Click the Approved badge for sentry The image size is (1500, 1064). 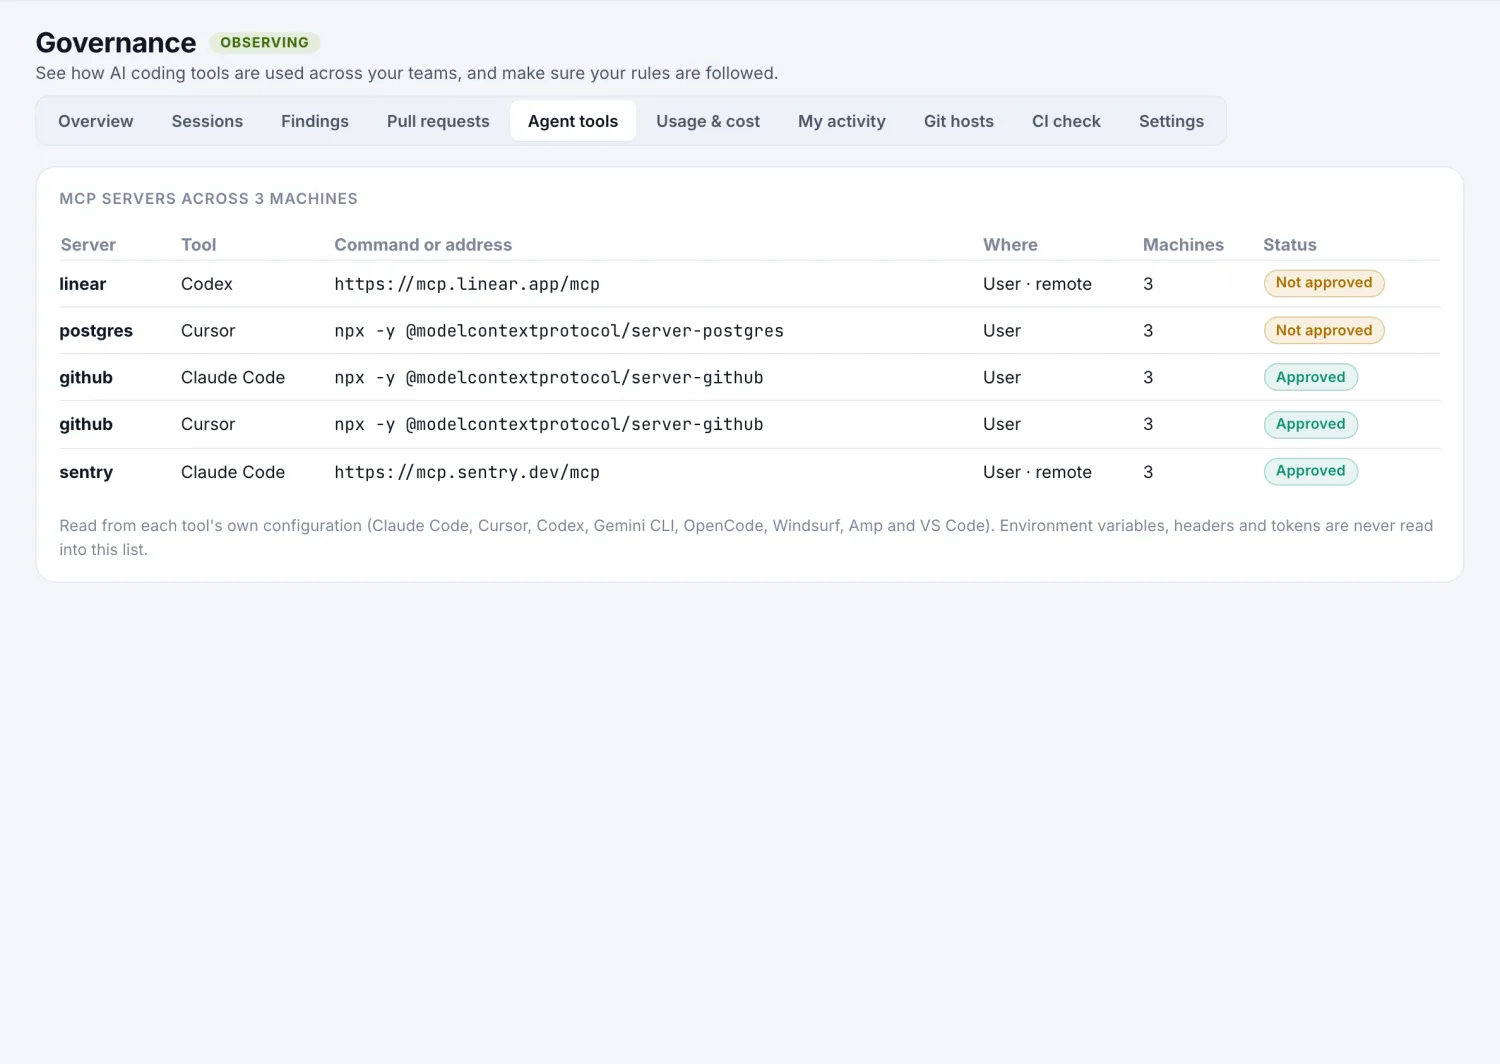pyautogui.click(x=1311, y=471)
